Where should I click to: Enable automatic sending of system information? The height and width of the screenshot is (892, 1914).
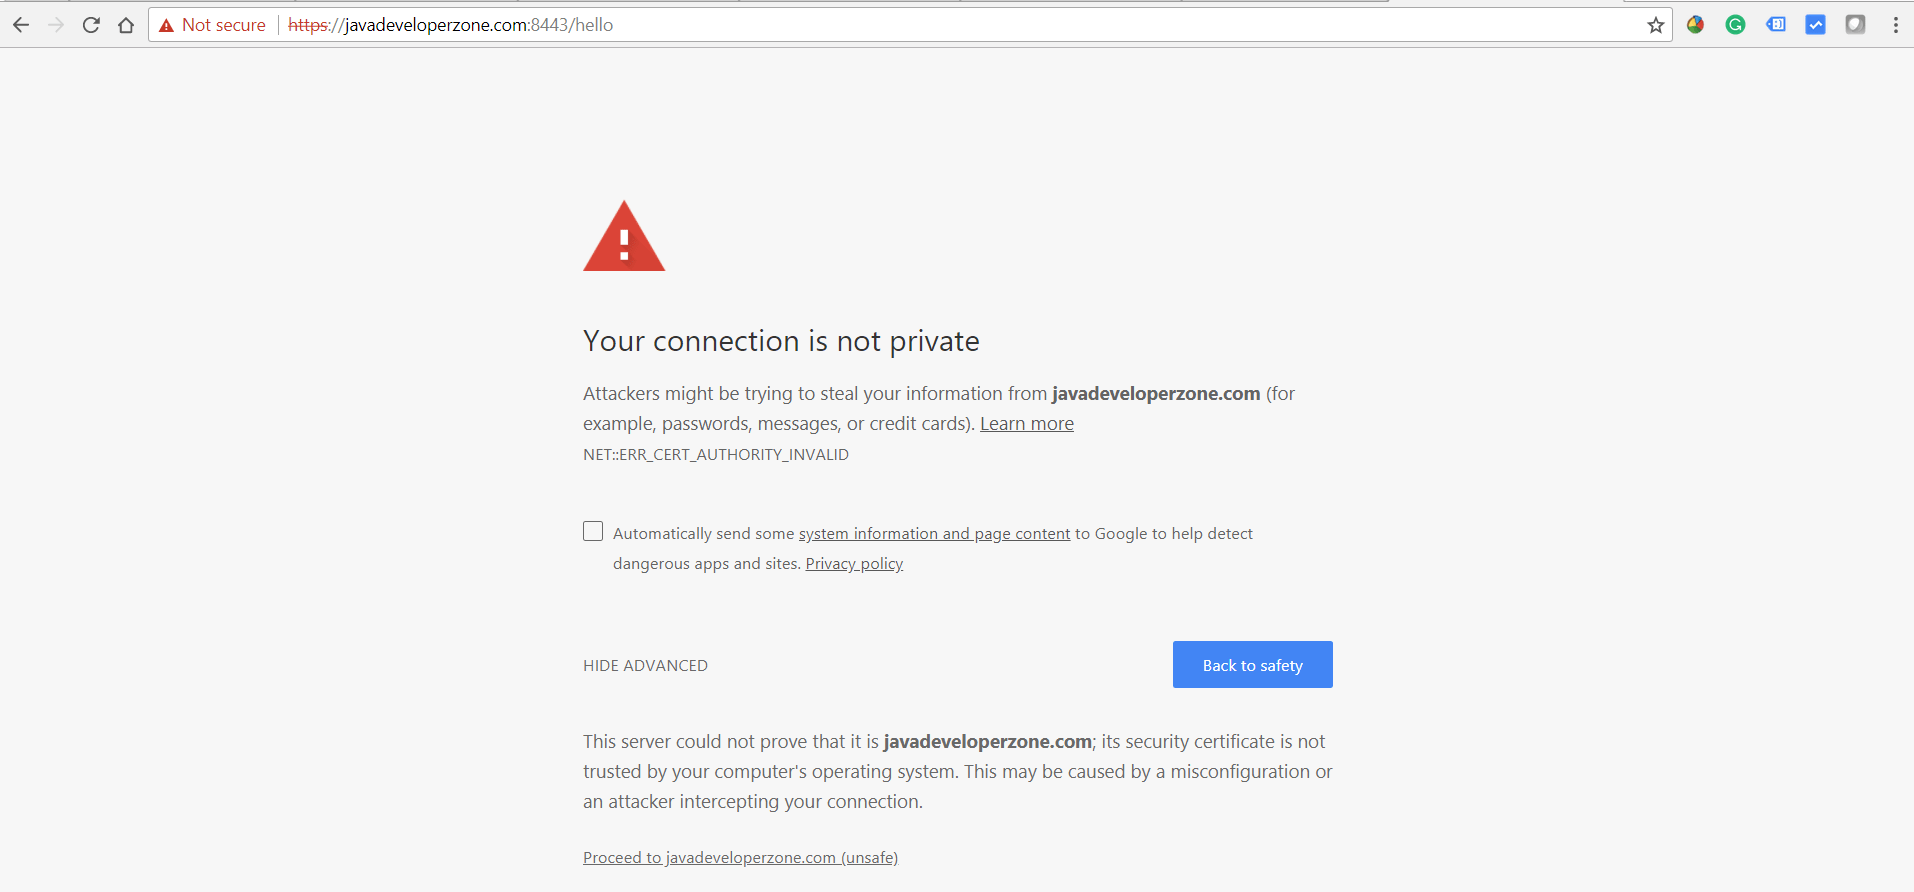pos(592,530)
